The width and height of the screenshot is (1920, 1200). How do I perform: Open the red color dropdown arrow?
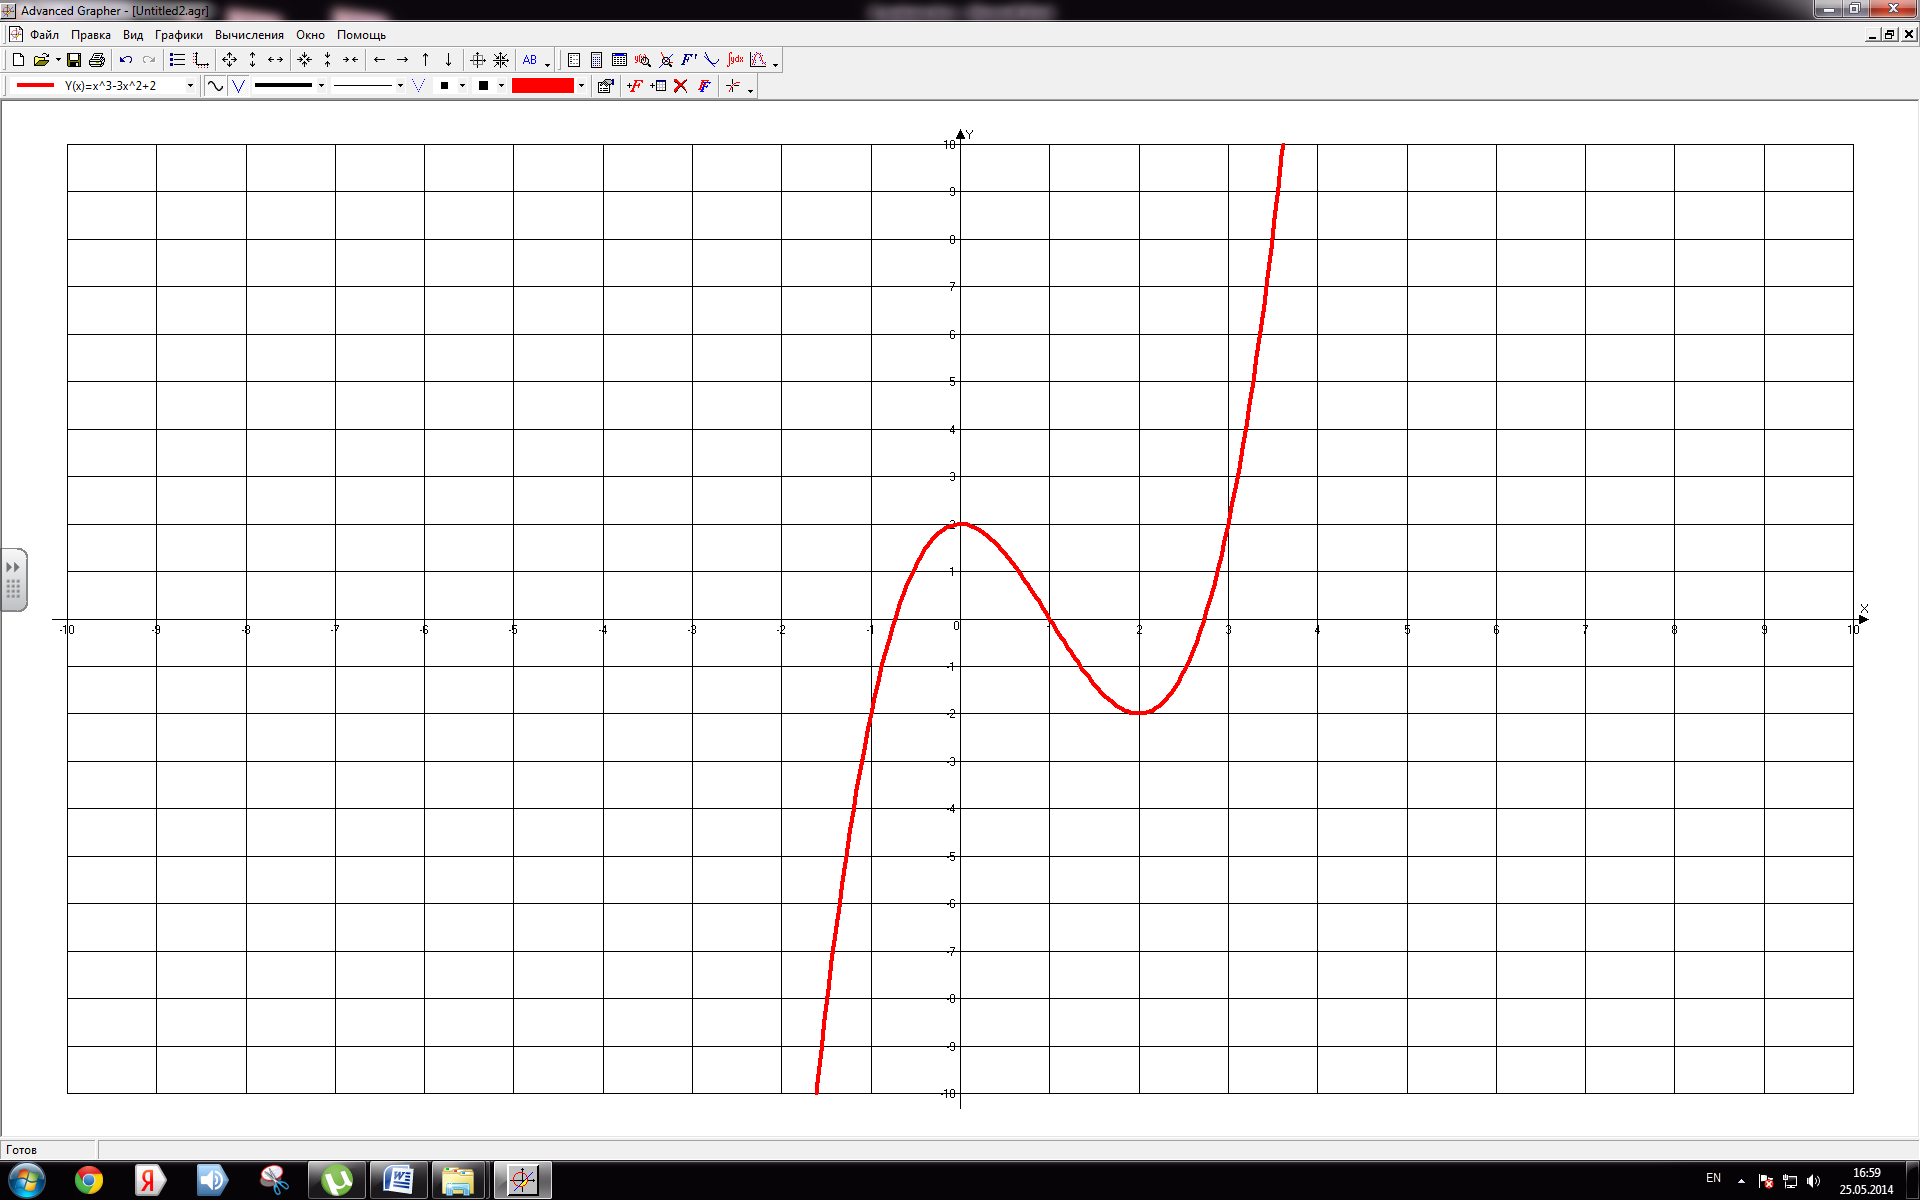(581, 86)
